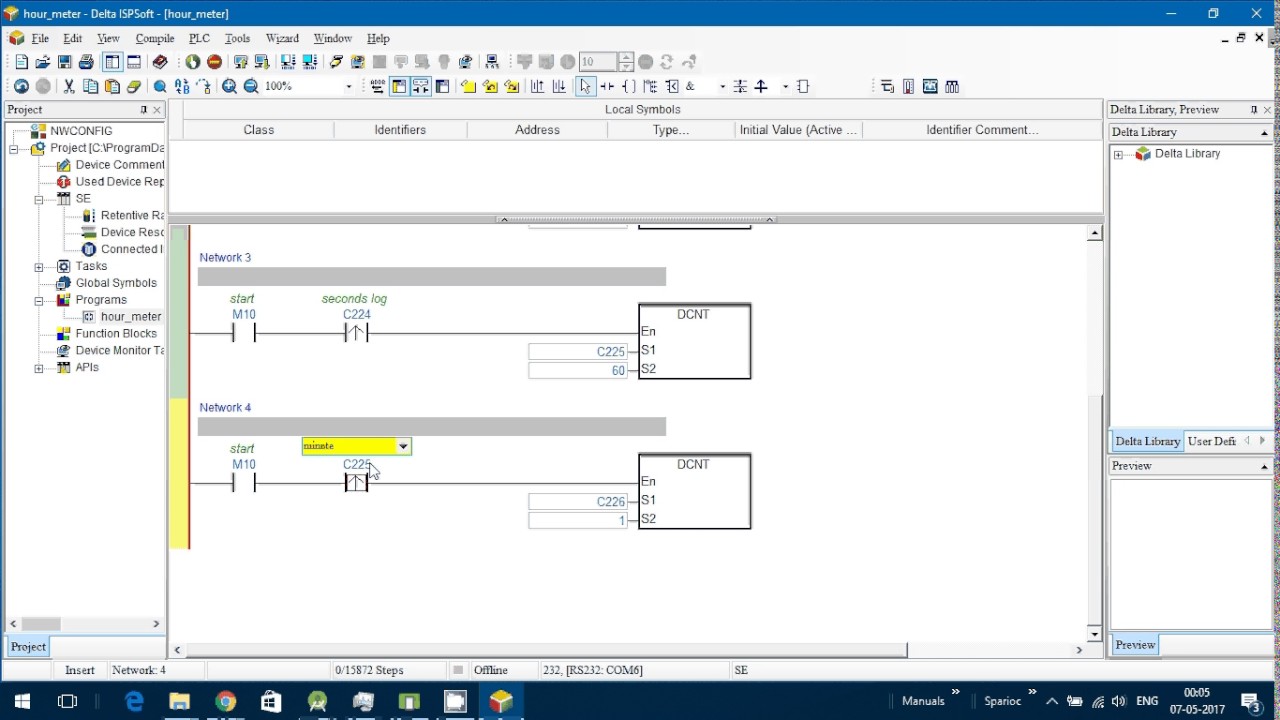The height and width of the screenshot is (720, 1280).
Task: Click the horizontal scrollbar of ladder editor
Action: (x=545, y=650)
